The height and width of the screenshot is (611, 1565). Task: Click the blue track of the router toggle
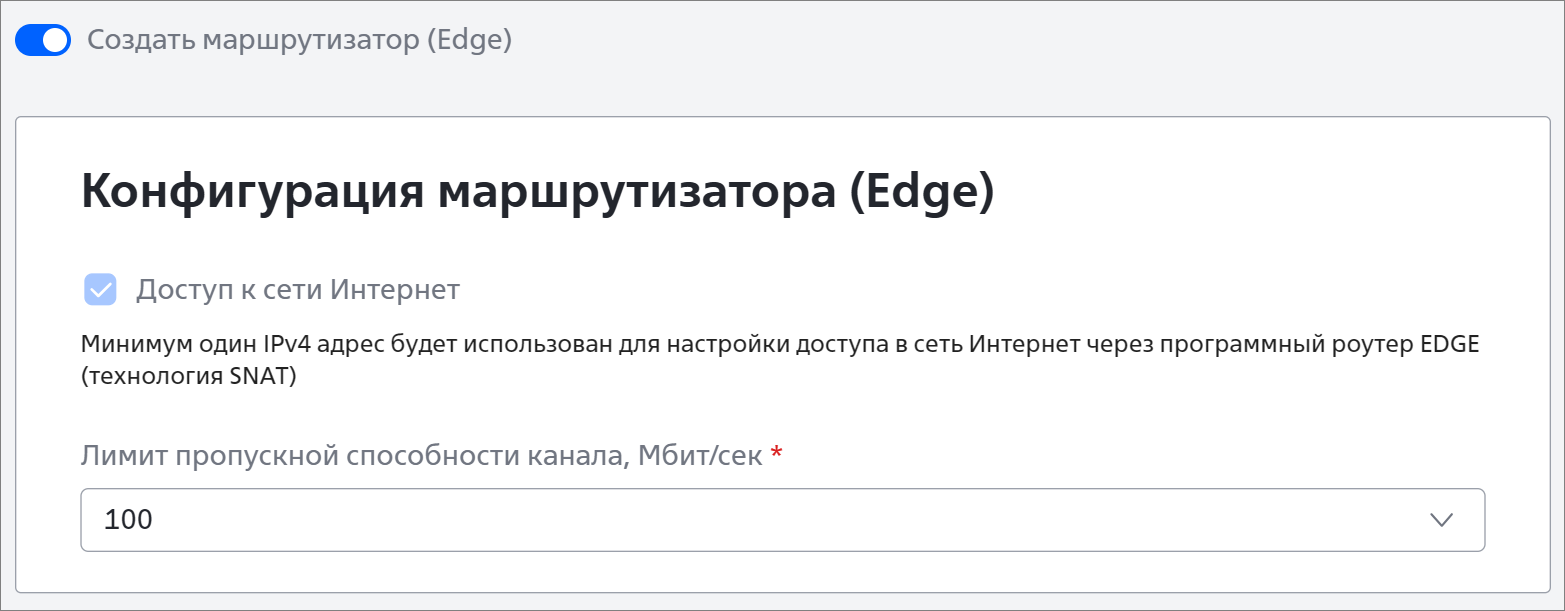[29, 40]
